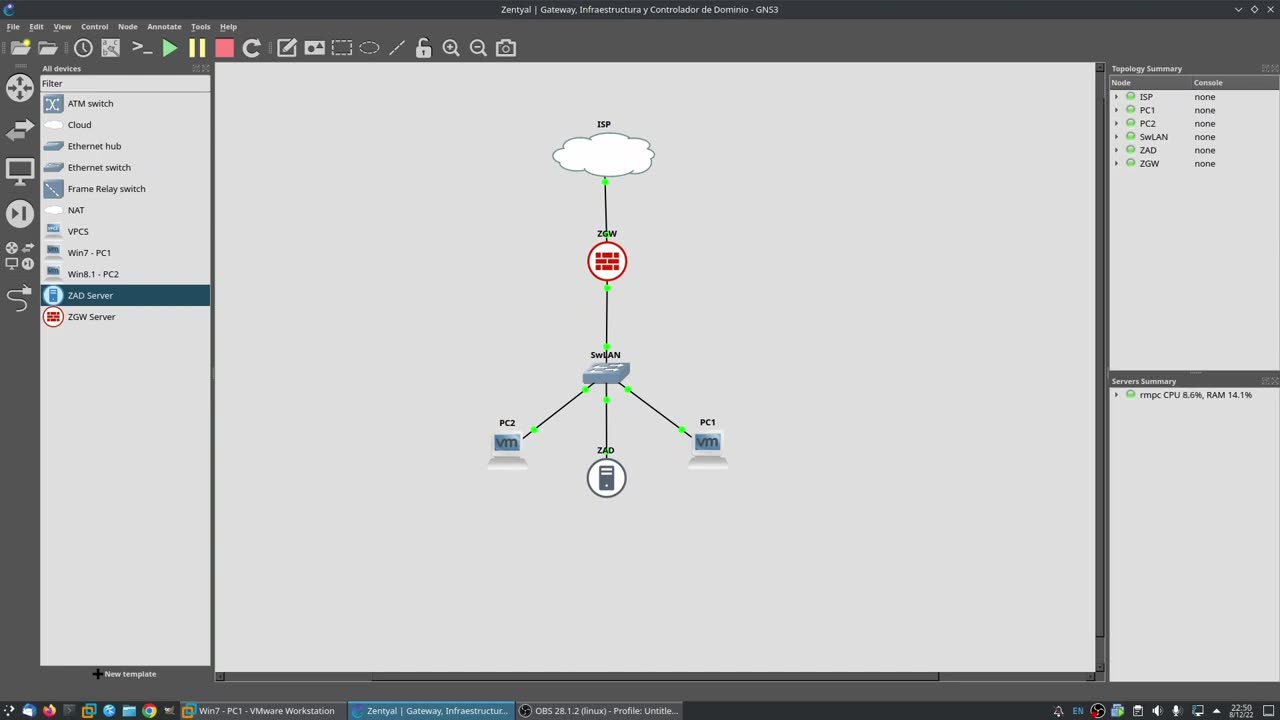Open the Node menu

click(x=128, y=27)
